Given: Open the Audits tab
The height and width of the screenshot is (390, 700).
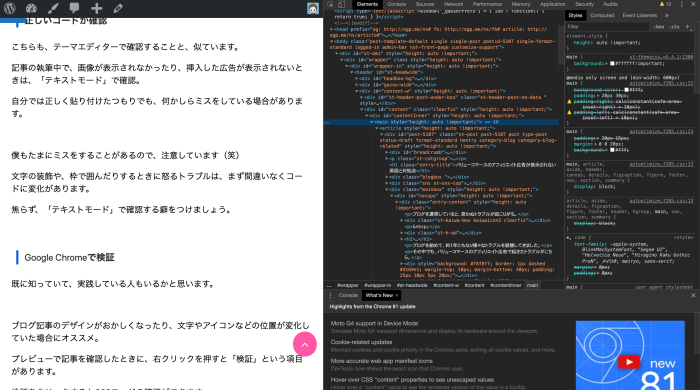Looking at the screenshot, I should click(610, 4).
